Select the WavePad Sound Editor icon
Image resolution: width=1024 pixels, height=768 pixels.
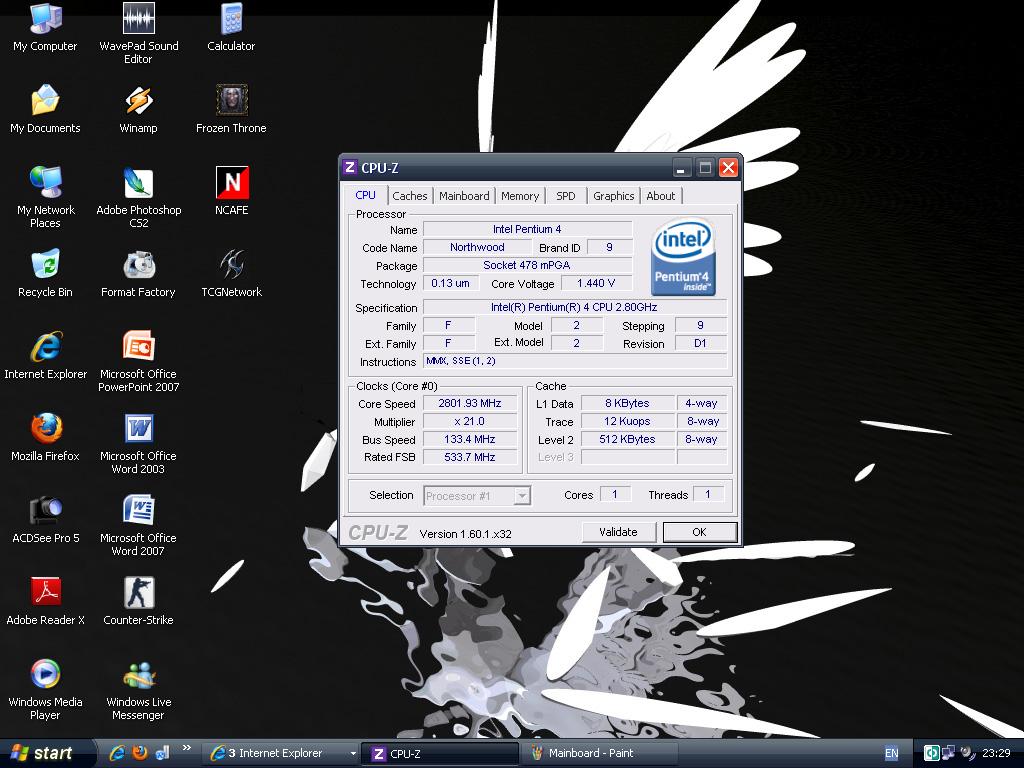coord(138,33)
